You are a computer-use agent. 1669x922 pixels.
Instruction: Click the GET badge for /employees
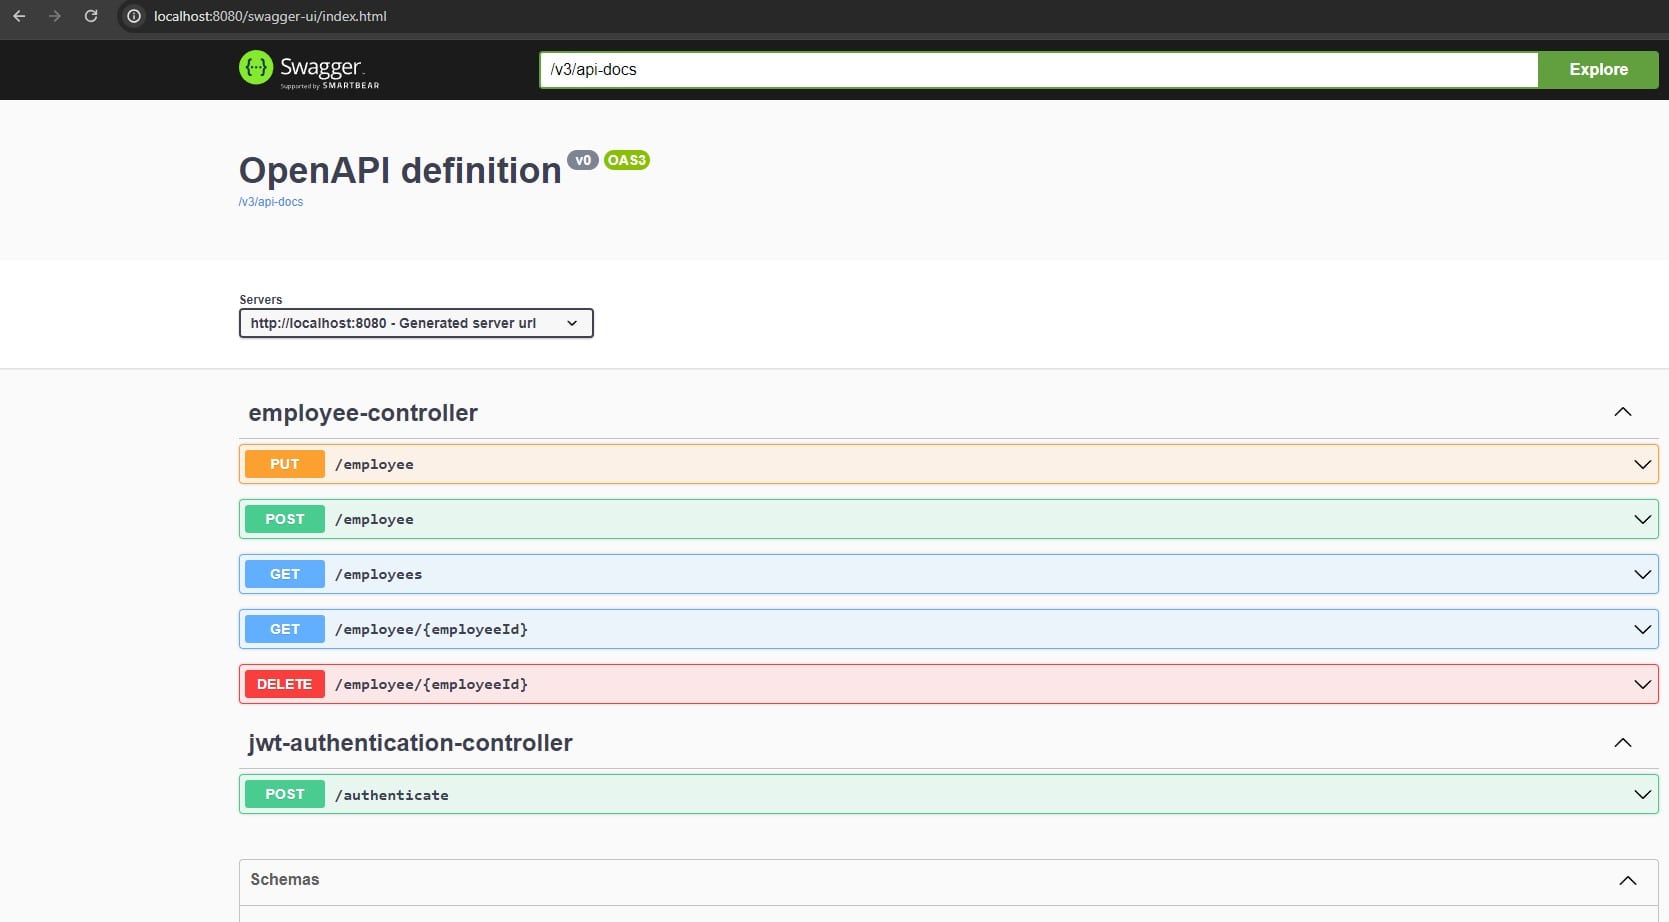(285, 574)
